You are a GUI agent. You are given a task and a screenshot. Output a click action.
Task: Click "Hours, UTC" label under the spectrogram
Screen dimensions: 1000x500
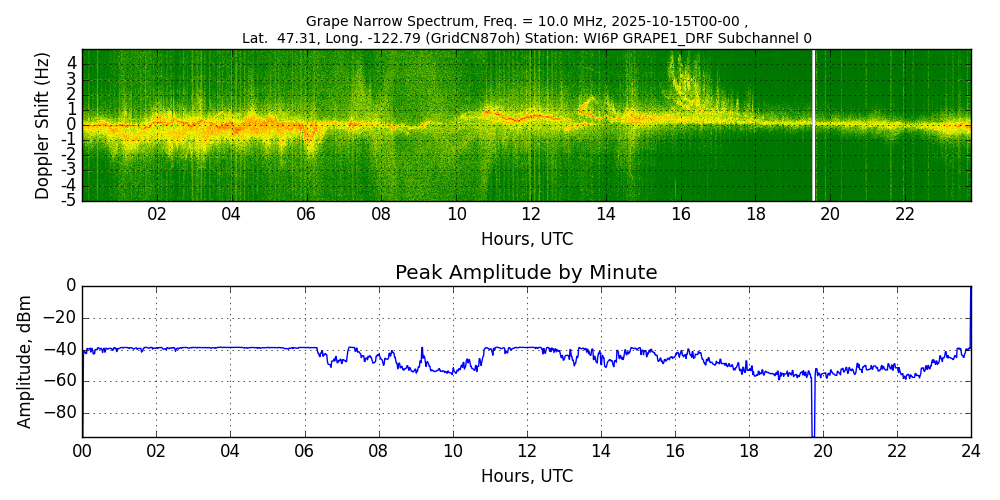point(526,240)
